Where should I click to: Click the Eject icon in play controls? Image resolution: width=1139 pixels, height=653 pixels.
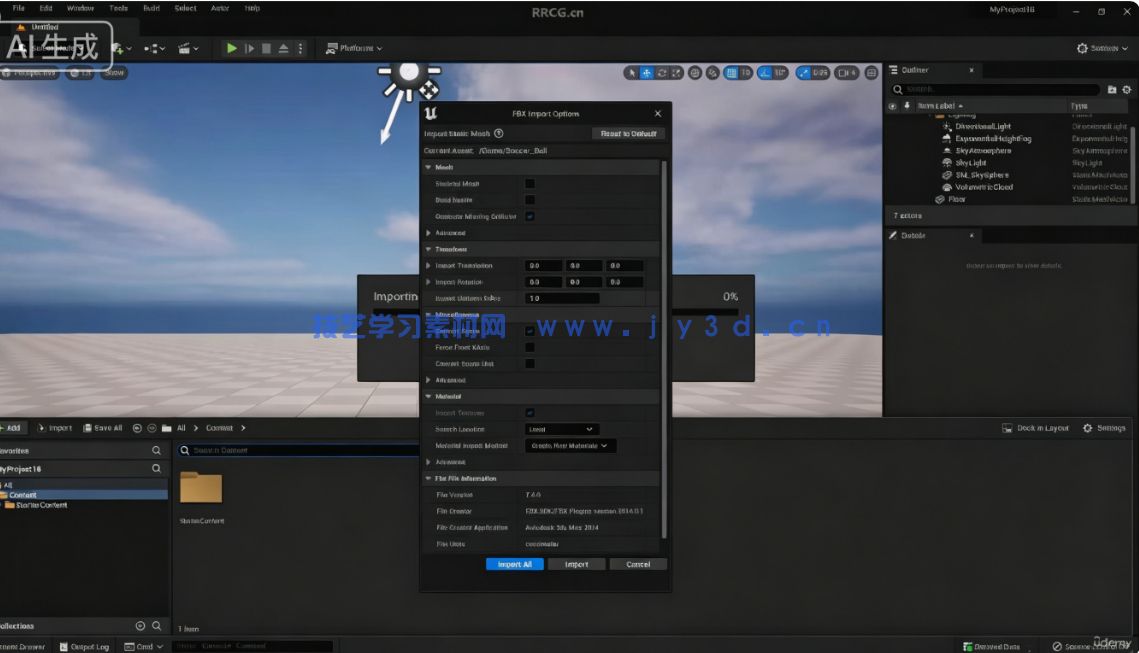click(284, 48)
